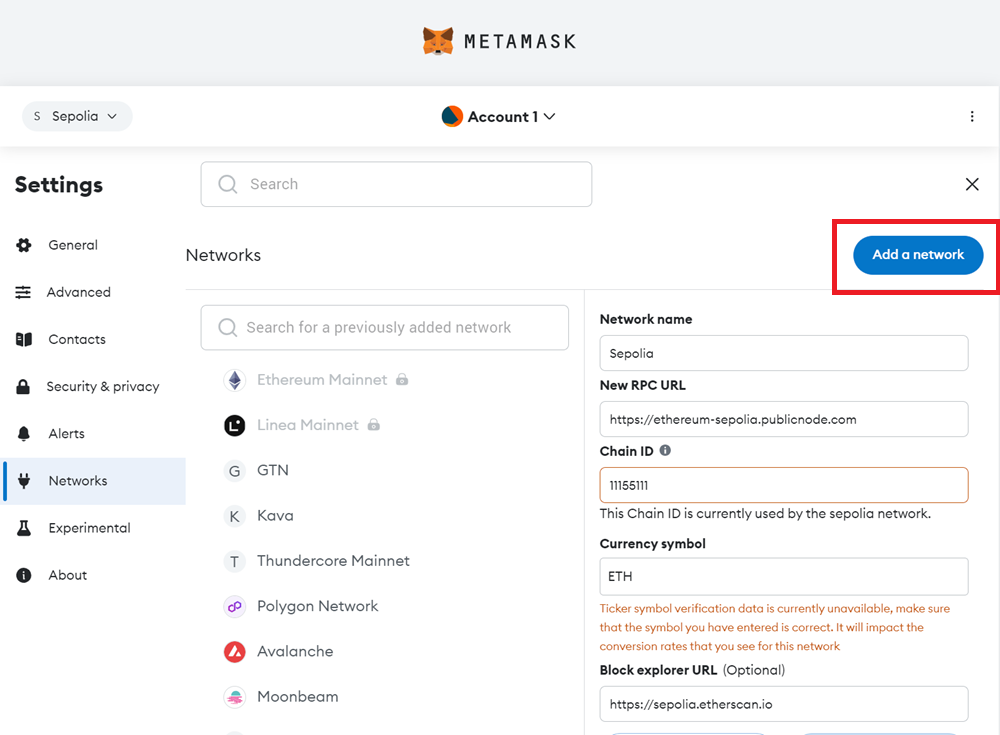Click the About info icon

pos(24,575)
